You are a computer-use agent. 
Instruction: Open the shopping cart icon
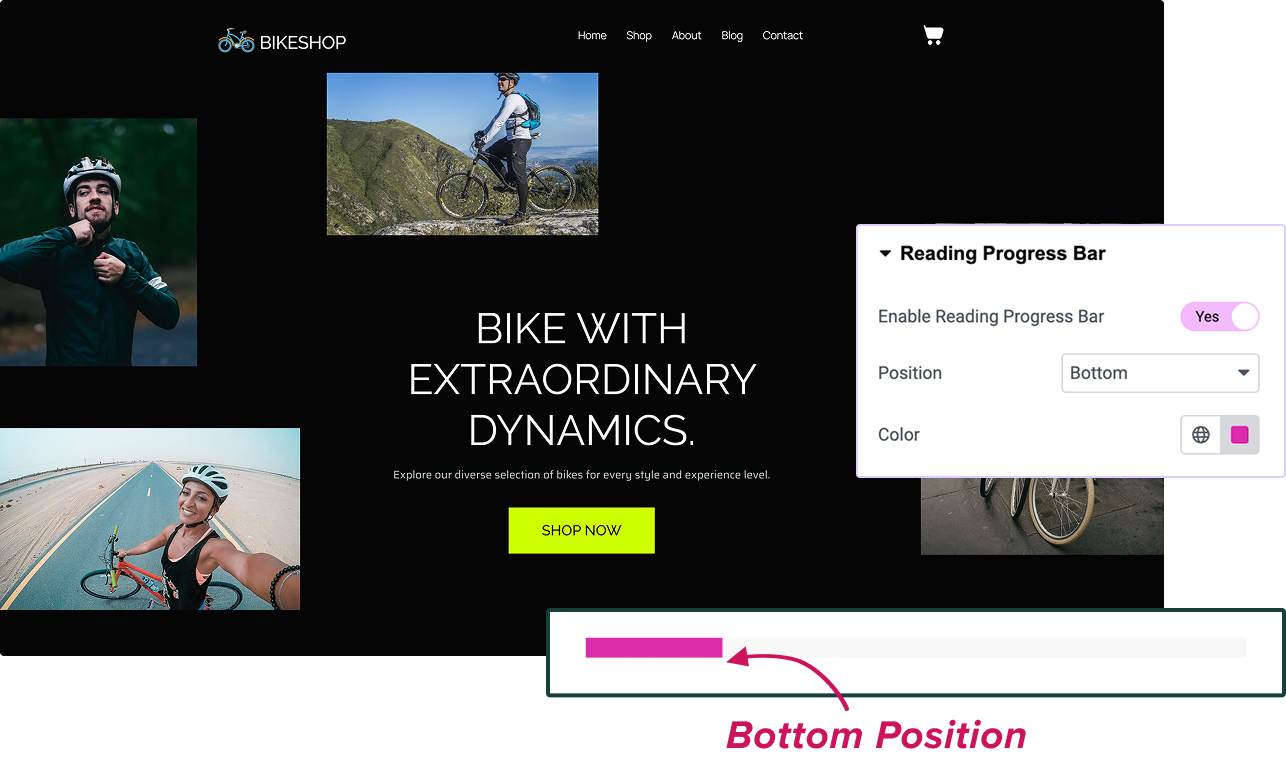(x=933, y=36)
